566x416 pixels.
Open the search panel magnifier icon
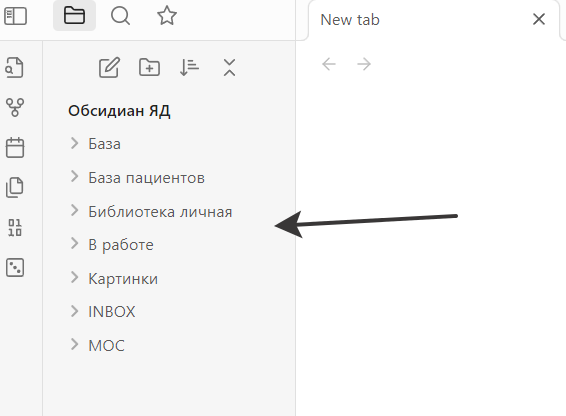point(120,16)
